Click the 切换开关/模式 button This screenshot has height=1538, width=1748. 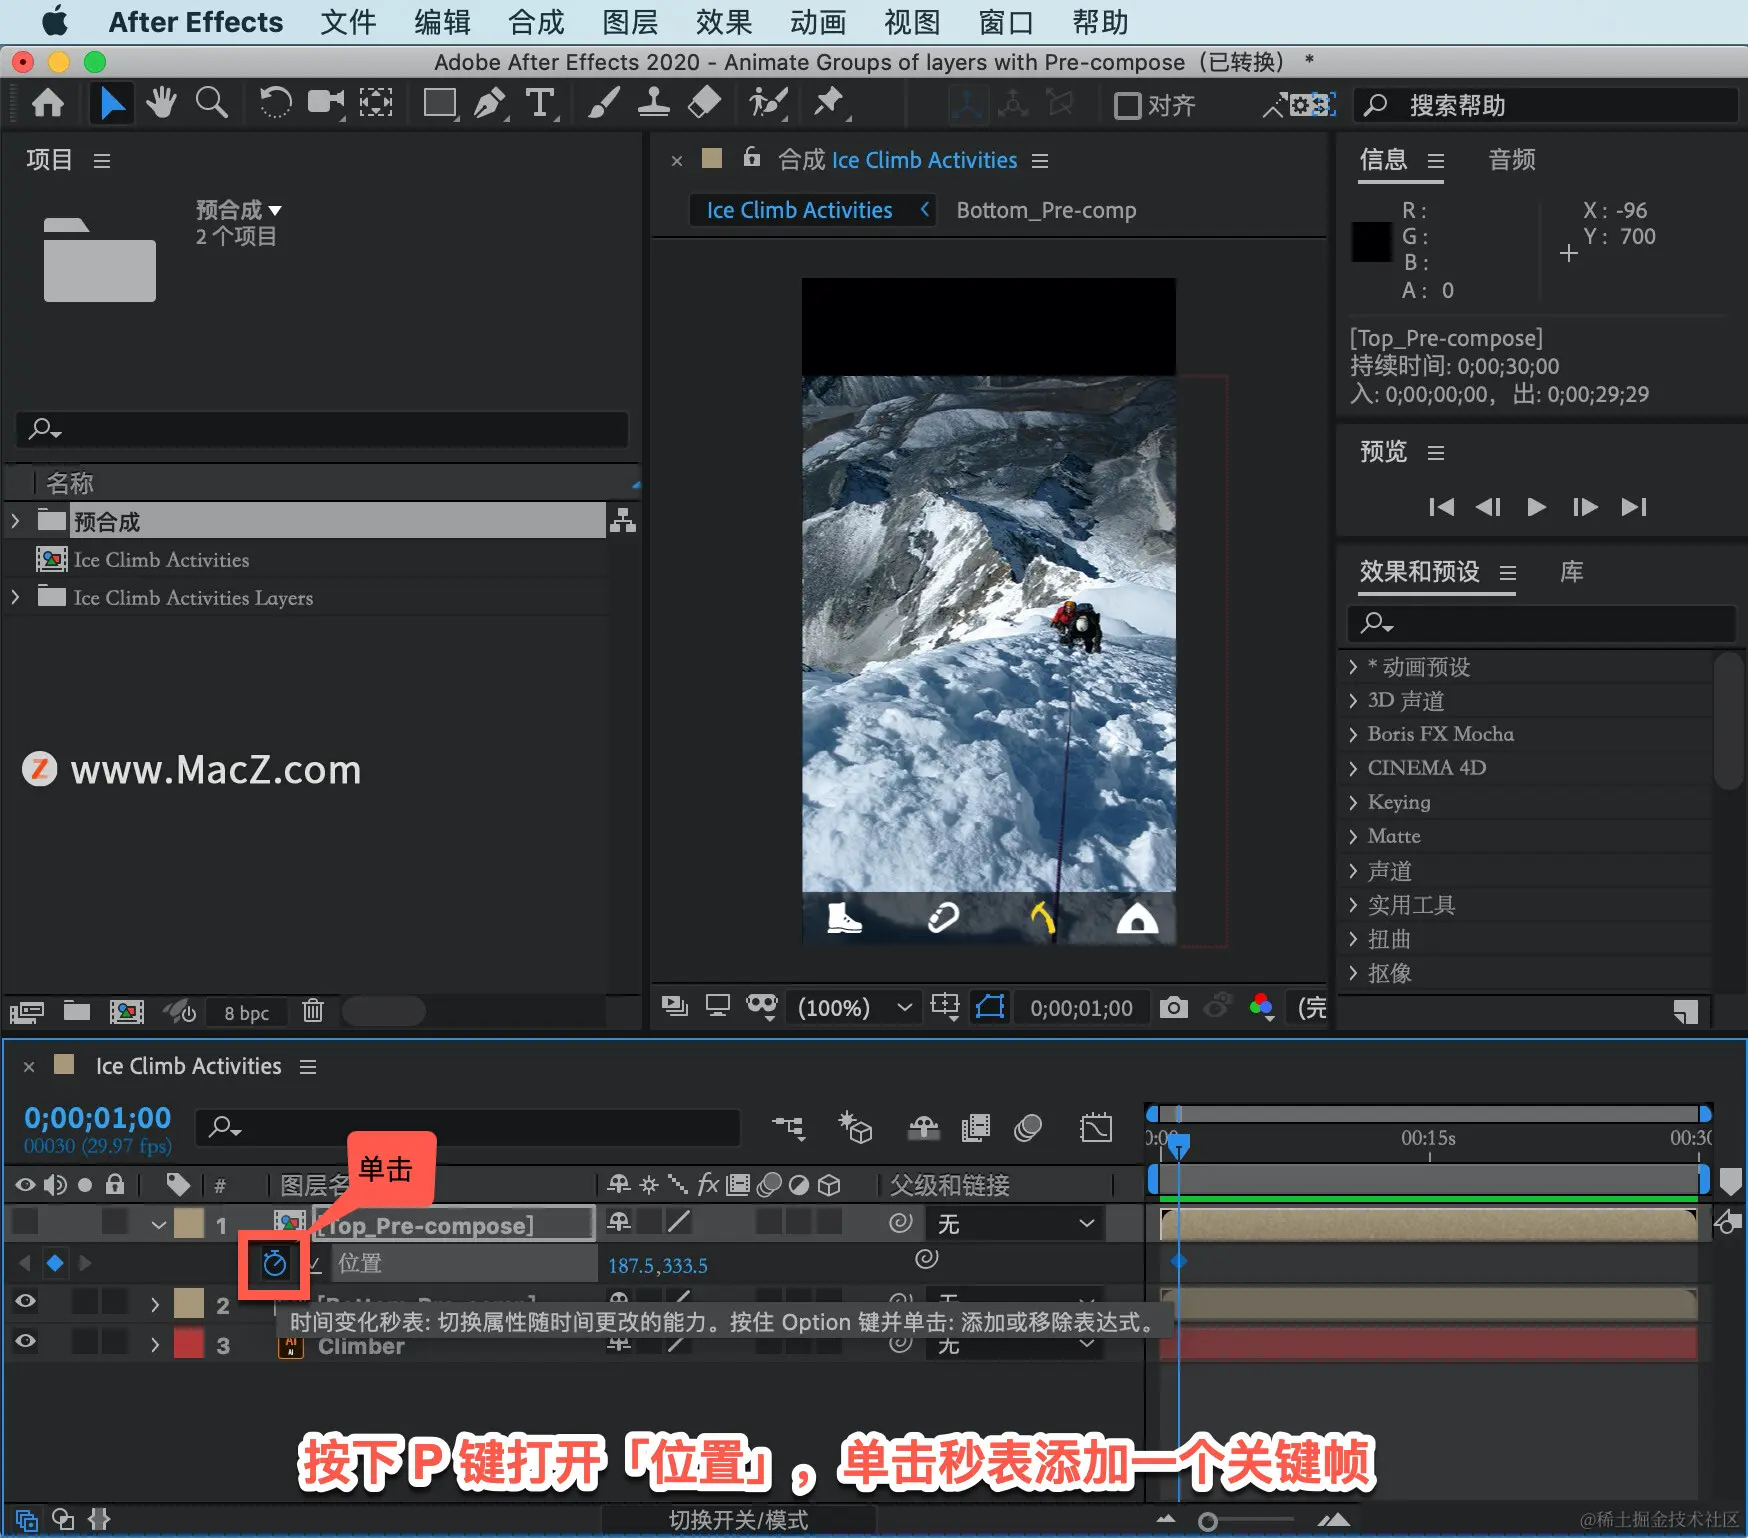(x=738, y=1520)
